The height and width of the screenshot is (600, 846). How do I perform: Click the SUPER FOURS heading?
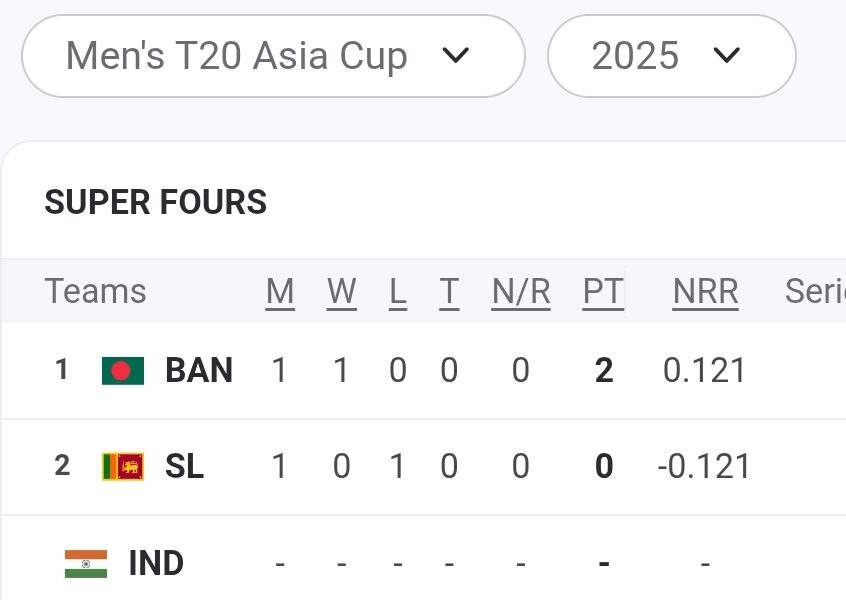(x=155, y=202)
